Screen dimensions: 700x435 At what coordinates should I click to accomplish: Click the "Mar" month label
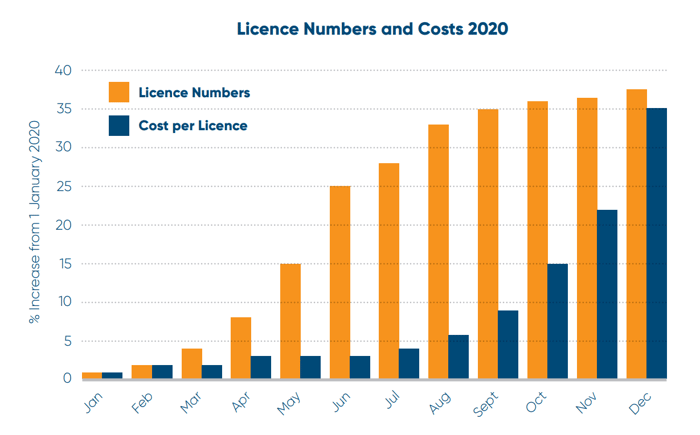coord(191,402)
